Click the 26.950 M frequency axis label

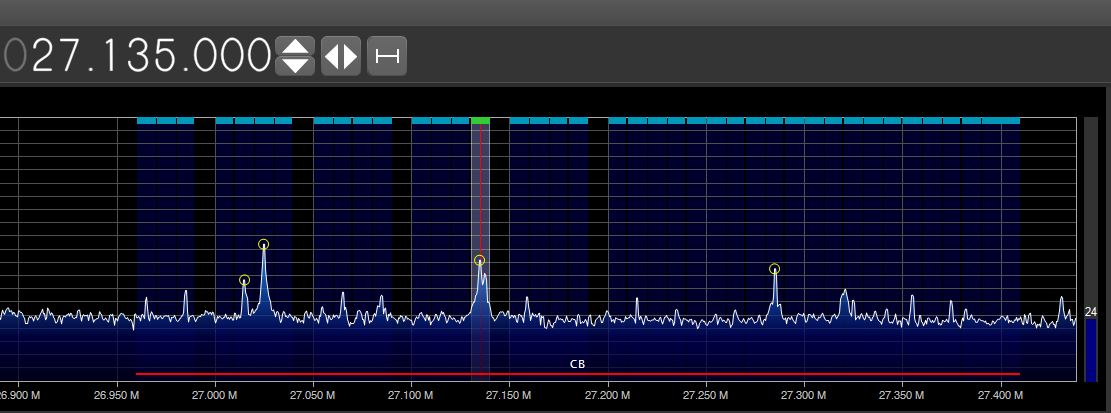point(115,393)
